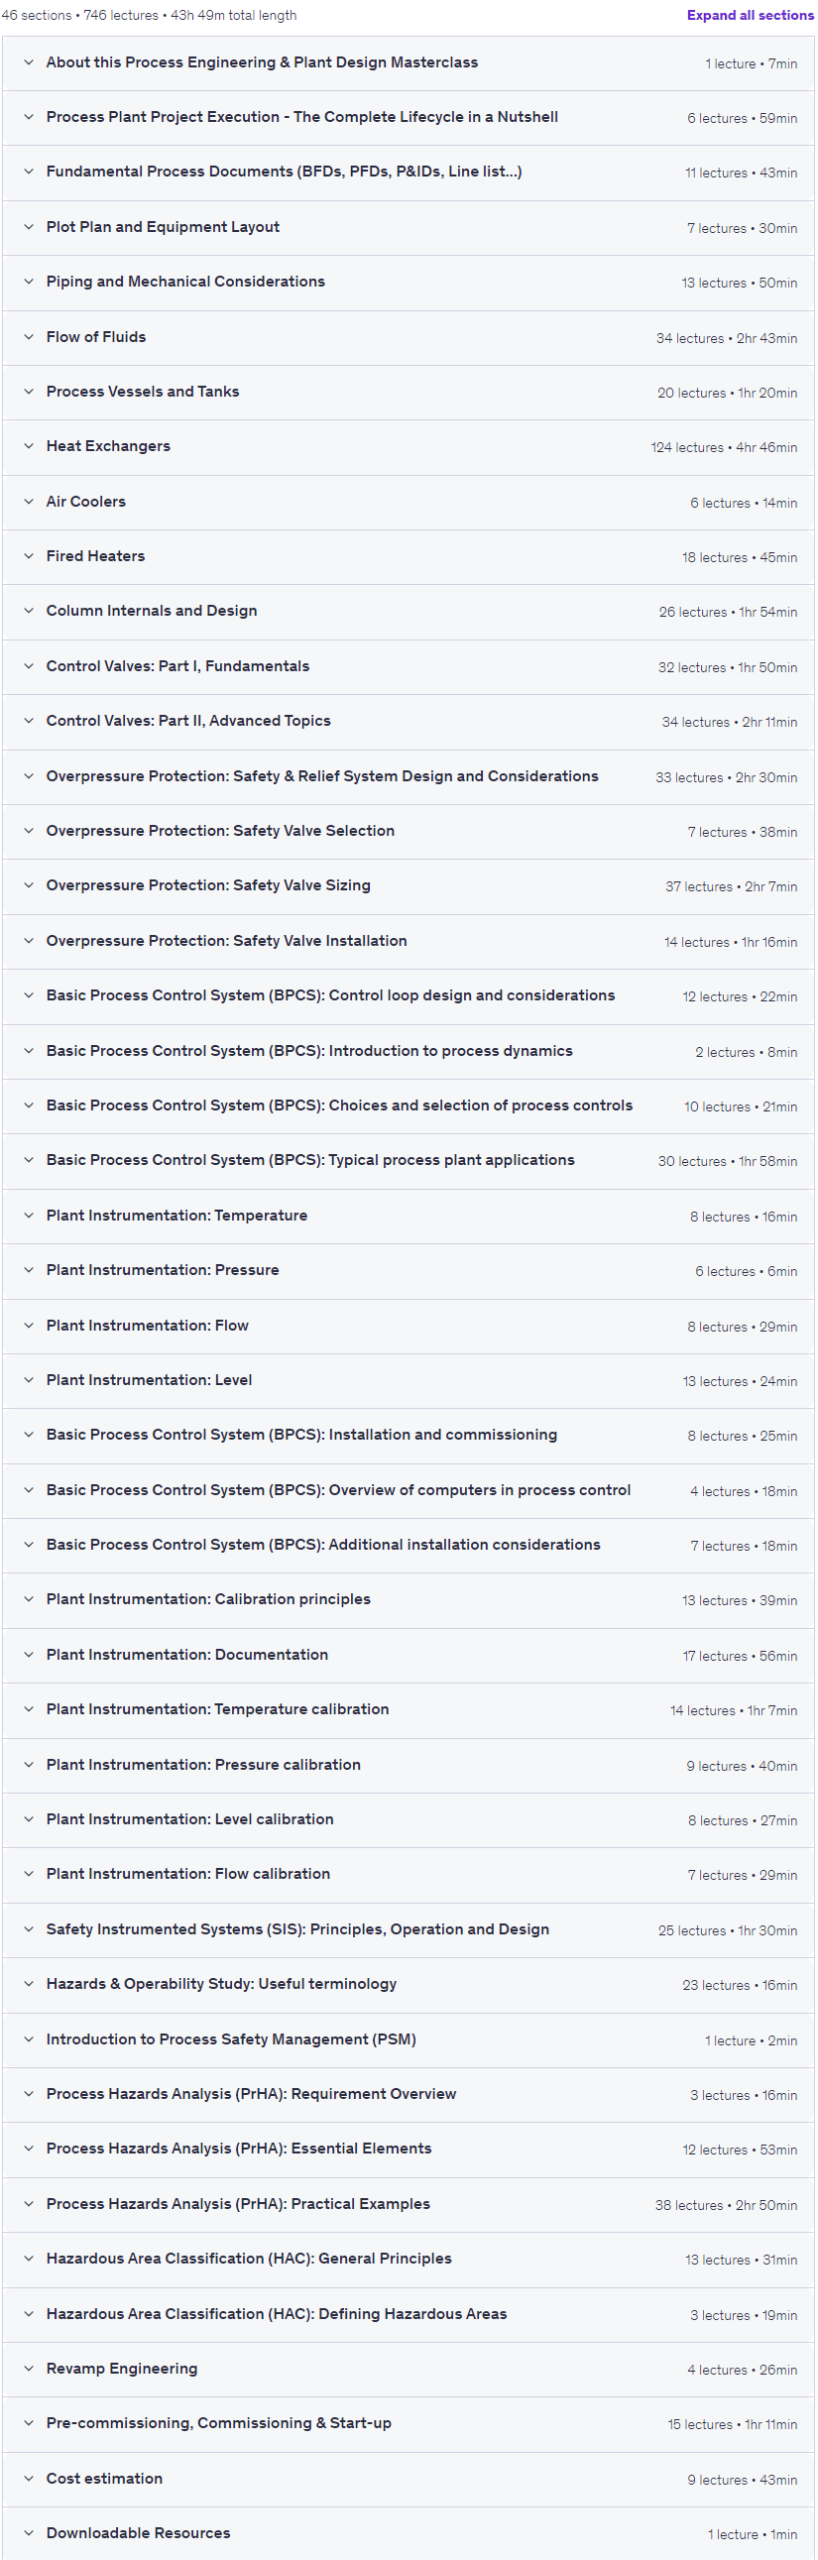Select BPCS: Typical process plant applications title
Viewport: 818px width, 2560px height.
310,1160
